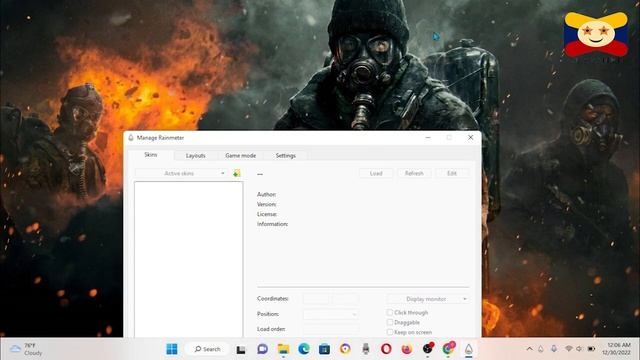Click the Rainmeter drop icon in system tray
The width and height of the screenshot is (640, 360).
(x=541, y=349)
